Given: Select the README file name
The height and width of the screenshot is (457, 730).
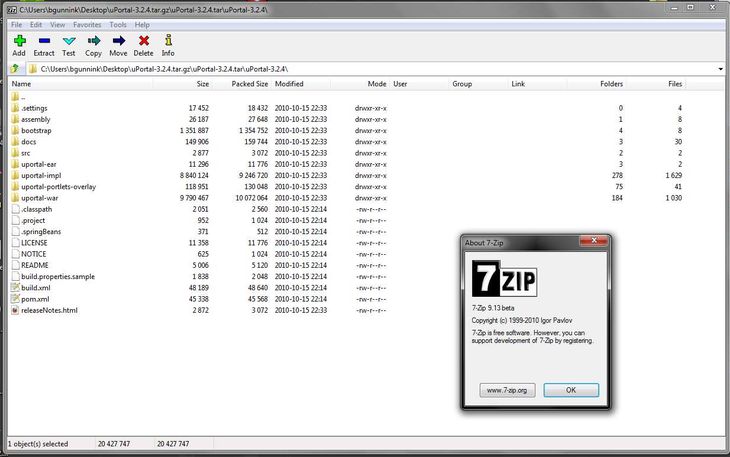Looking at the screenshot, I should point(34,265).
